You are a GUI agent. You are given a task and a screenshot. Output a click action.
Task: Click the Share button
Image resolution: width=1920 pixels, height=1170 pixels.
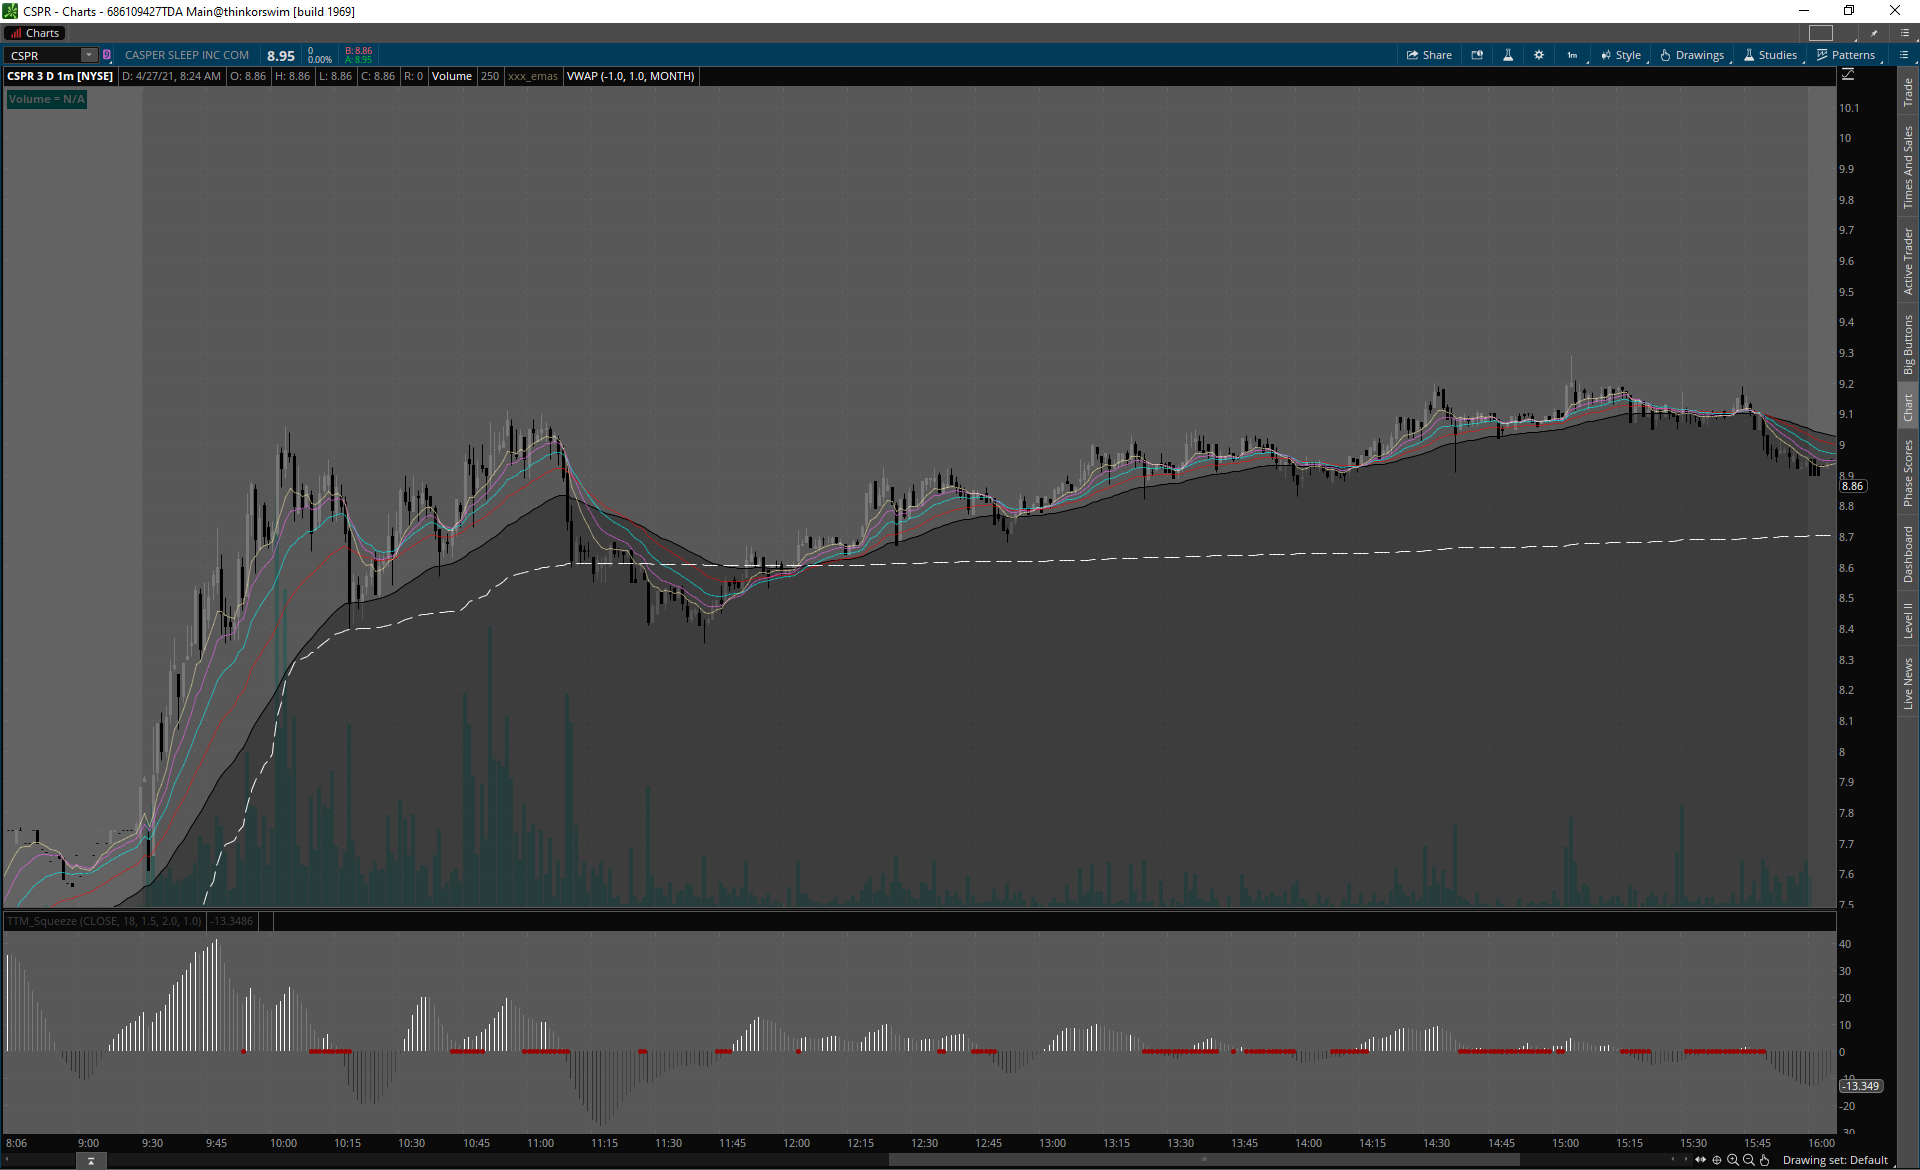[1429, 55]
